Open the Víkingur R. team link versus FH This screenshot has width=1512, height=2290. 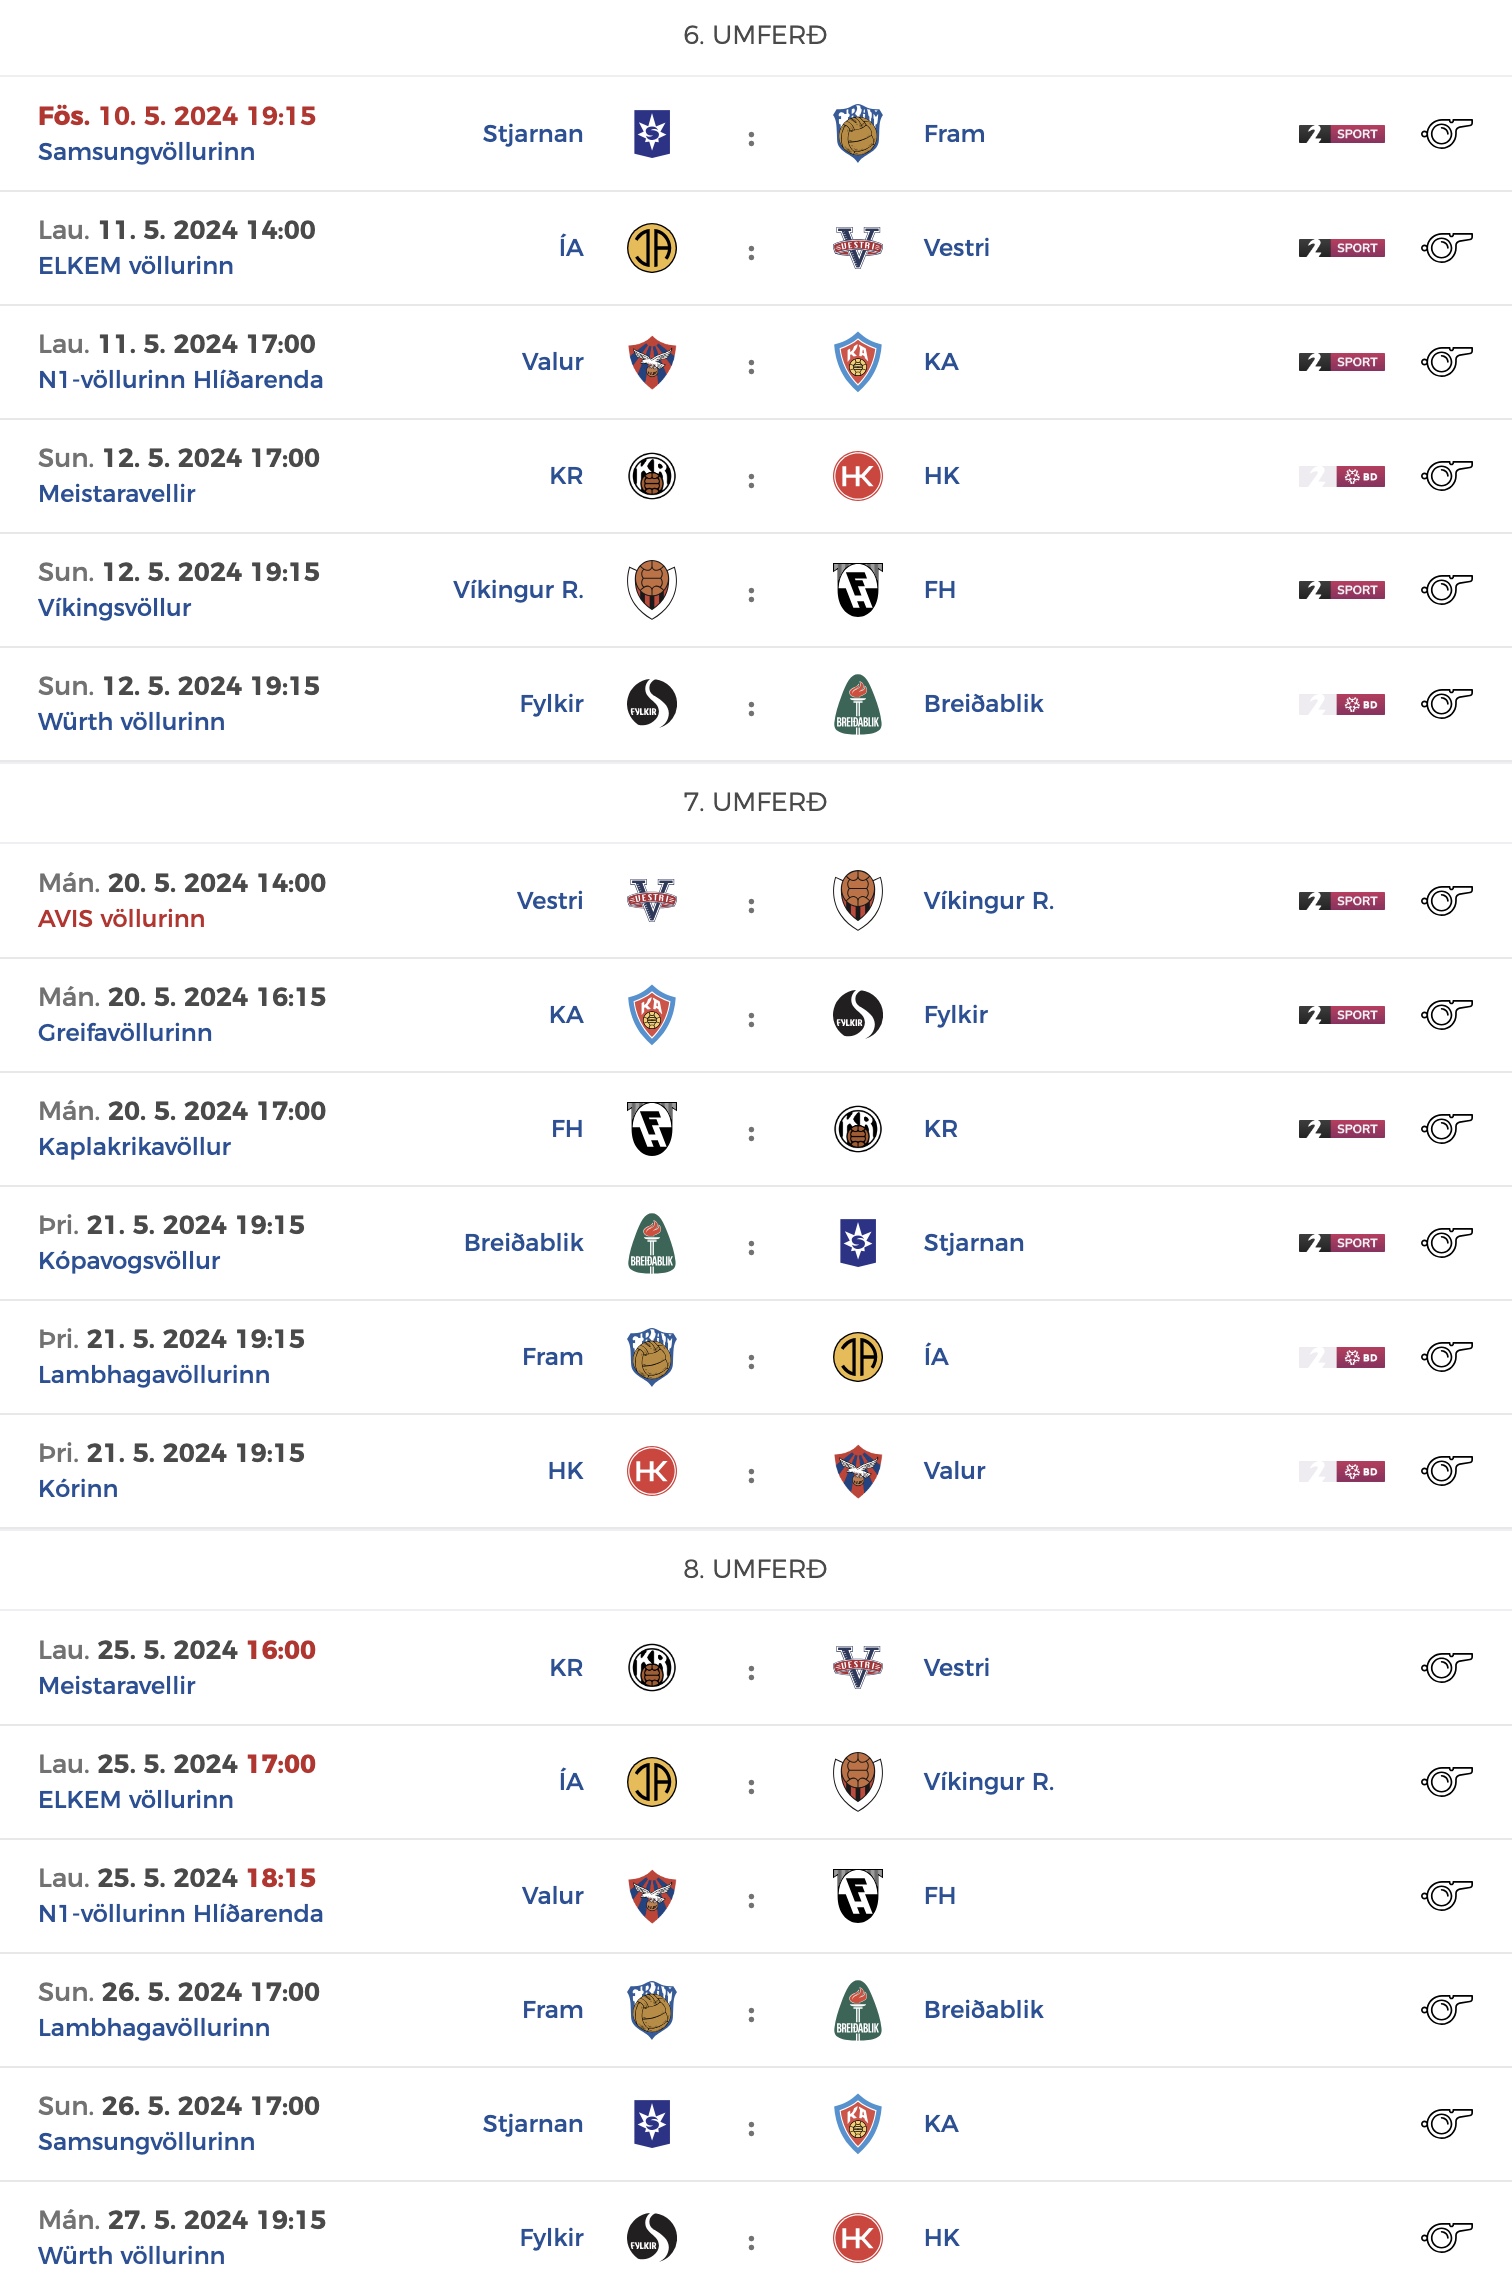click(518, 590)
